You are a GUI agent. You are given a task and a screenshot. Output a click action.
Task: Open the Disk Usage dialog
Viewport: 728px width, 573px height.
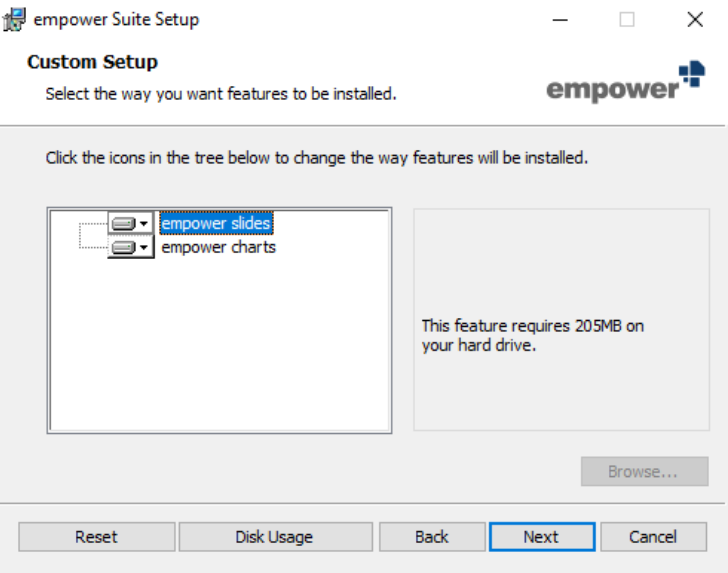pyautogui.click(x=275, y=537)
